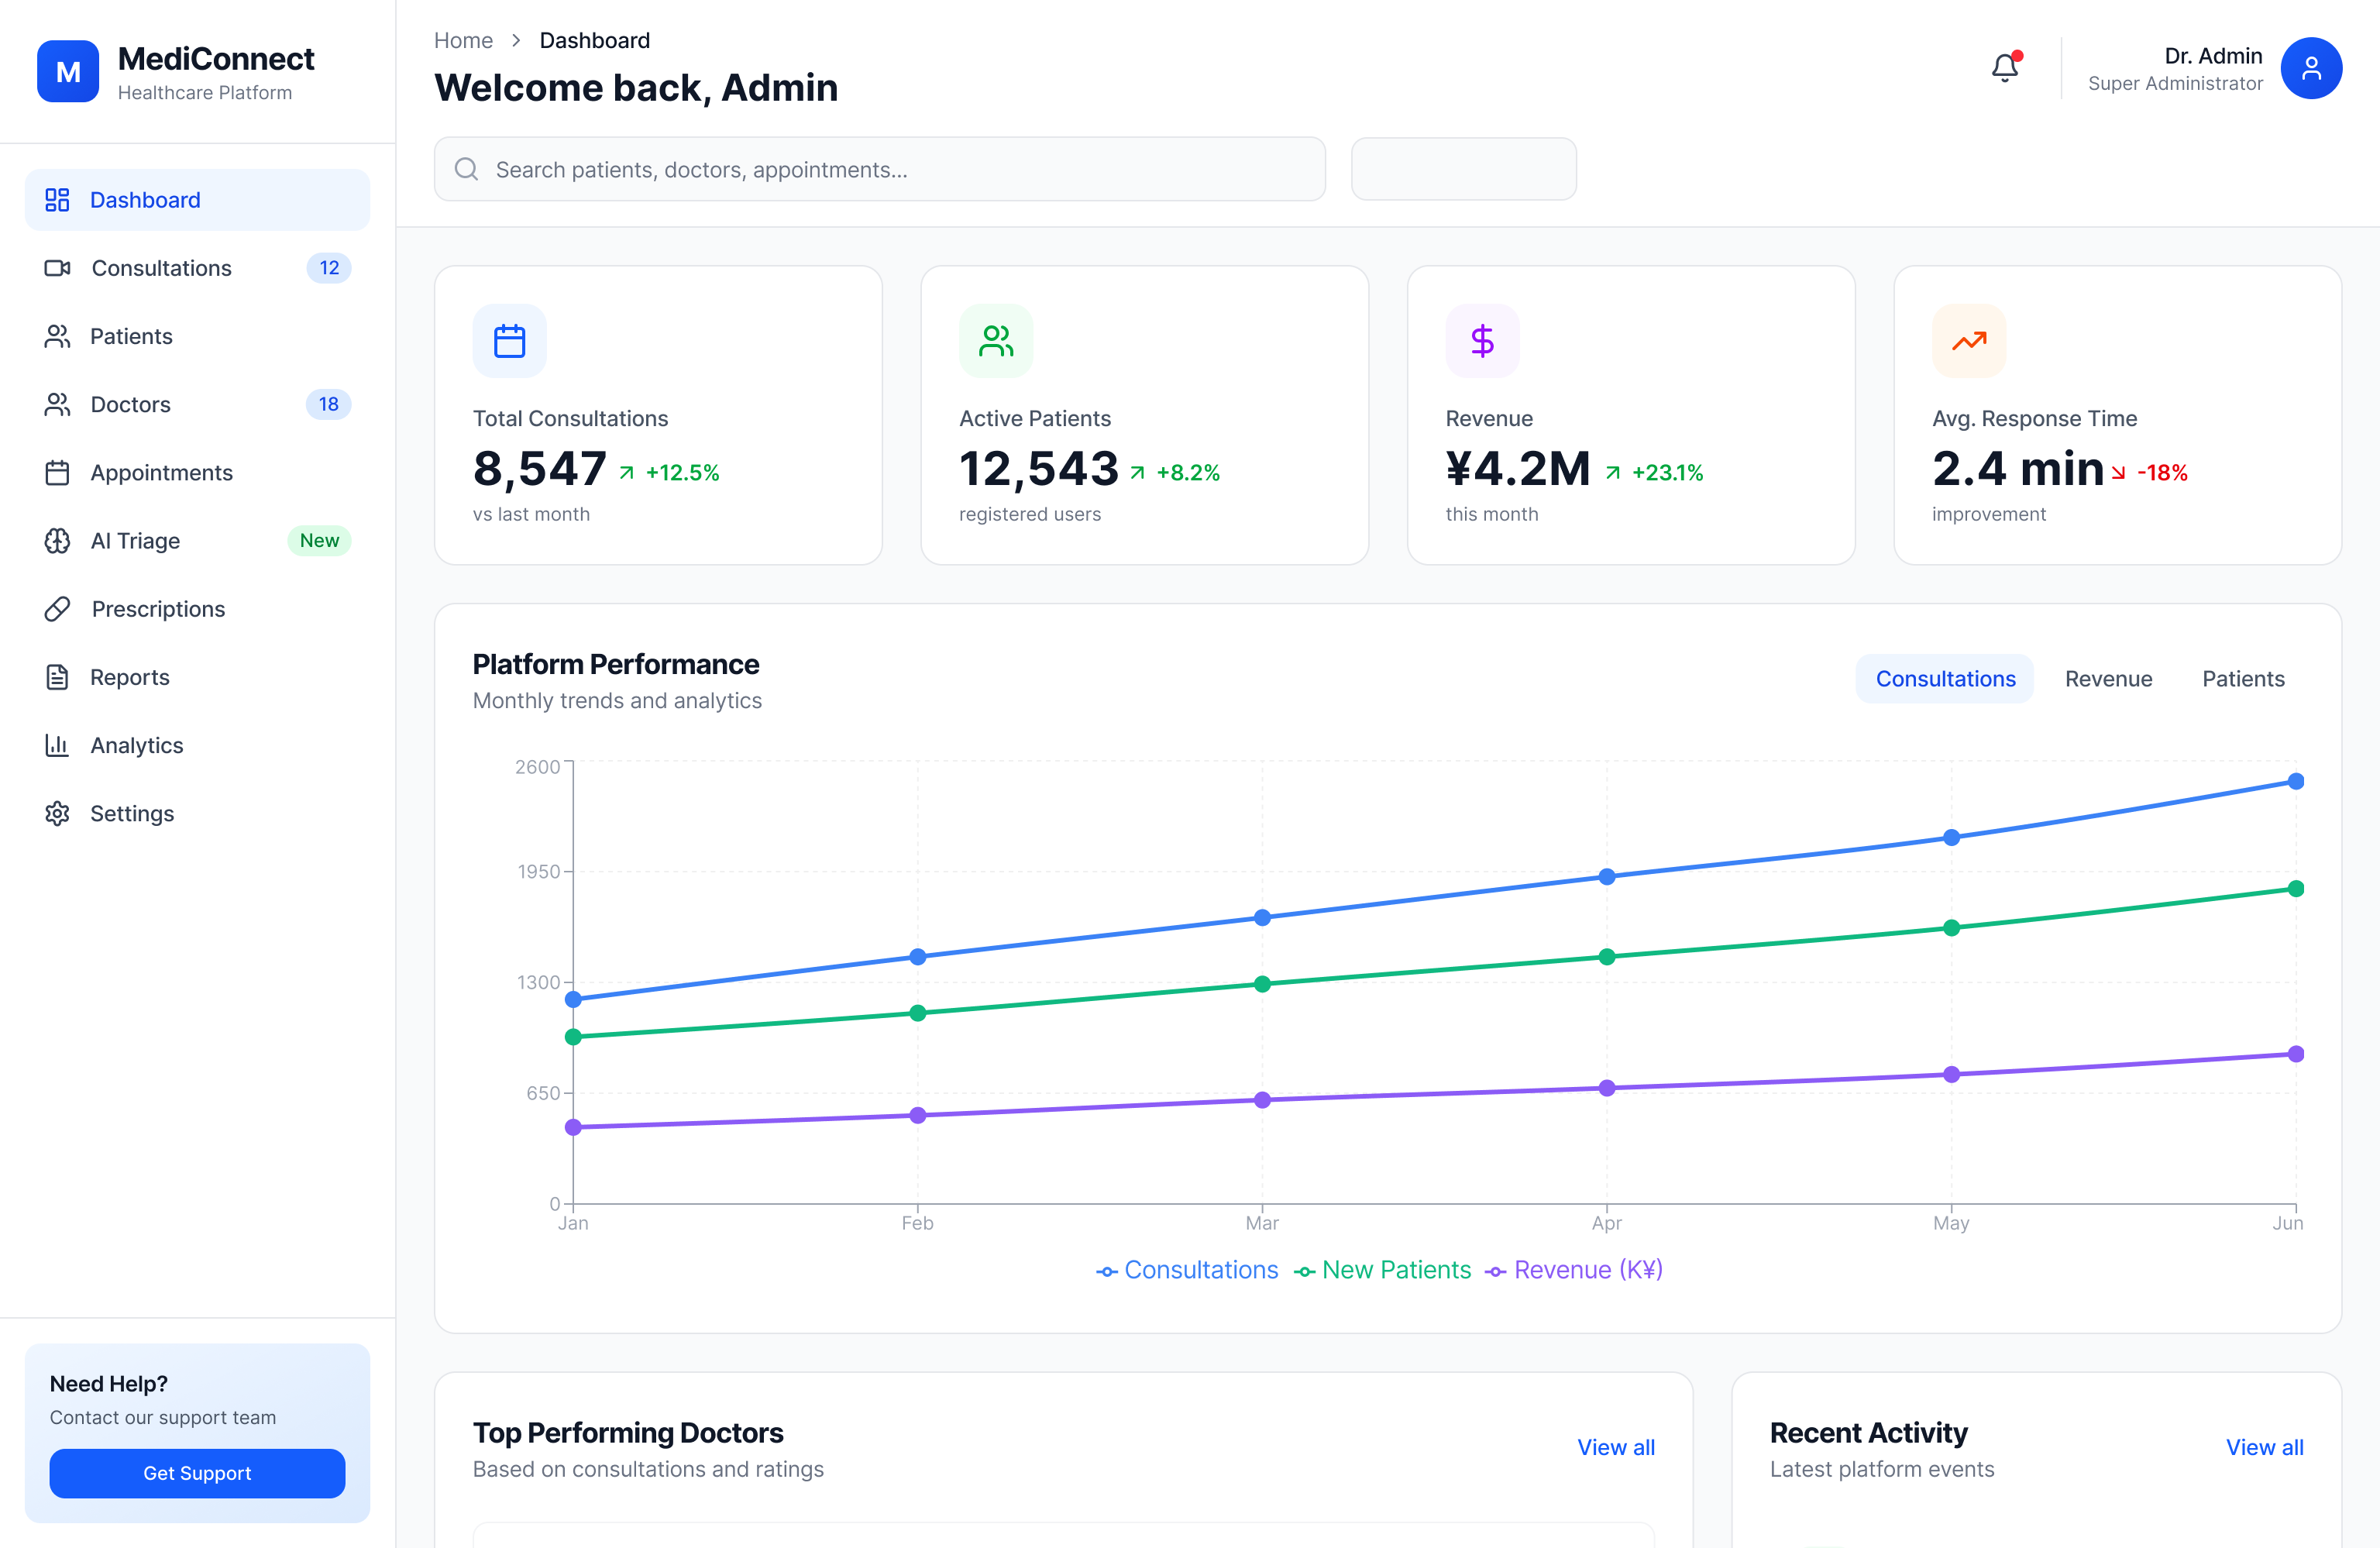
Task: Click the Analytics bar-chart icon
Action: click(x=57, y=745)
